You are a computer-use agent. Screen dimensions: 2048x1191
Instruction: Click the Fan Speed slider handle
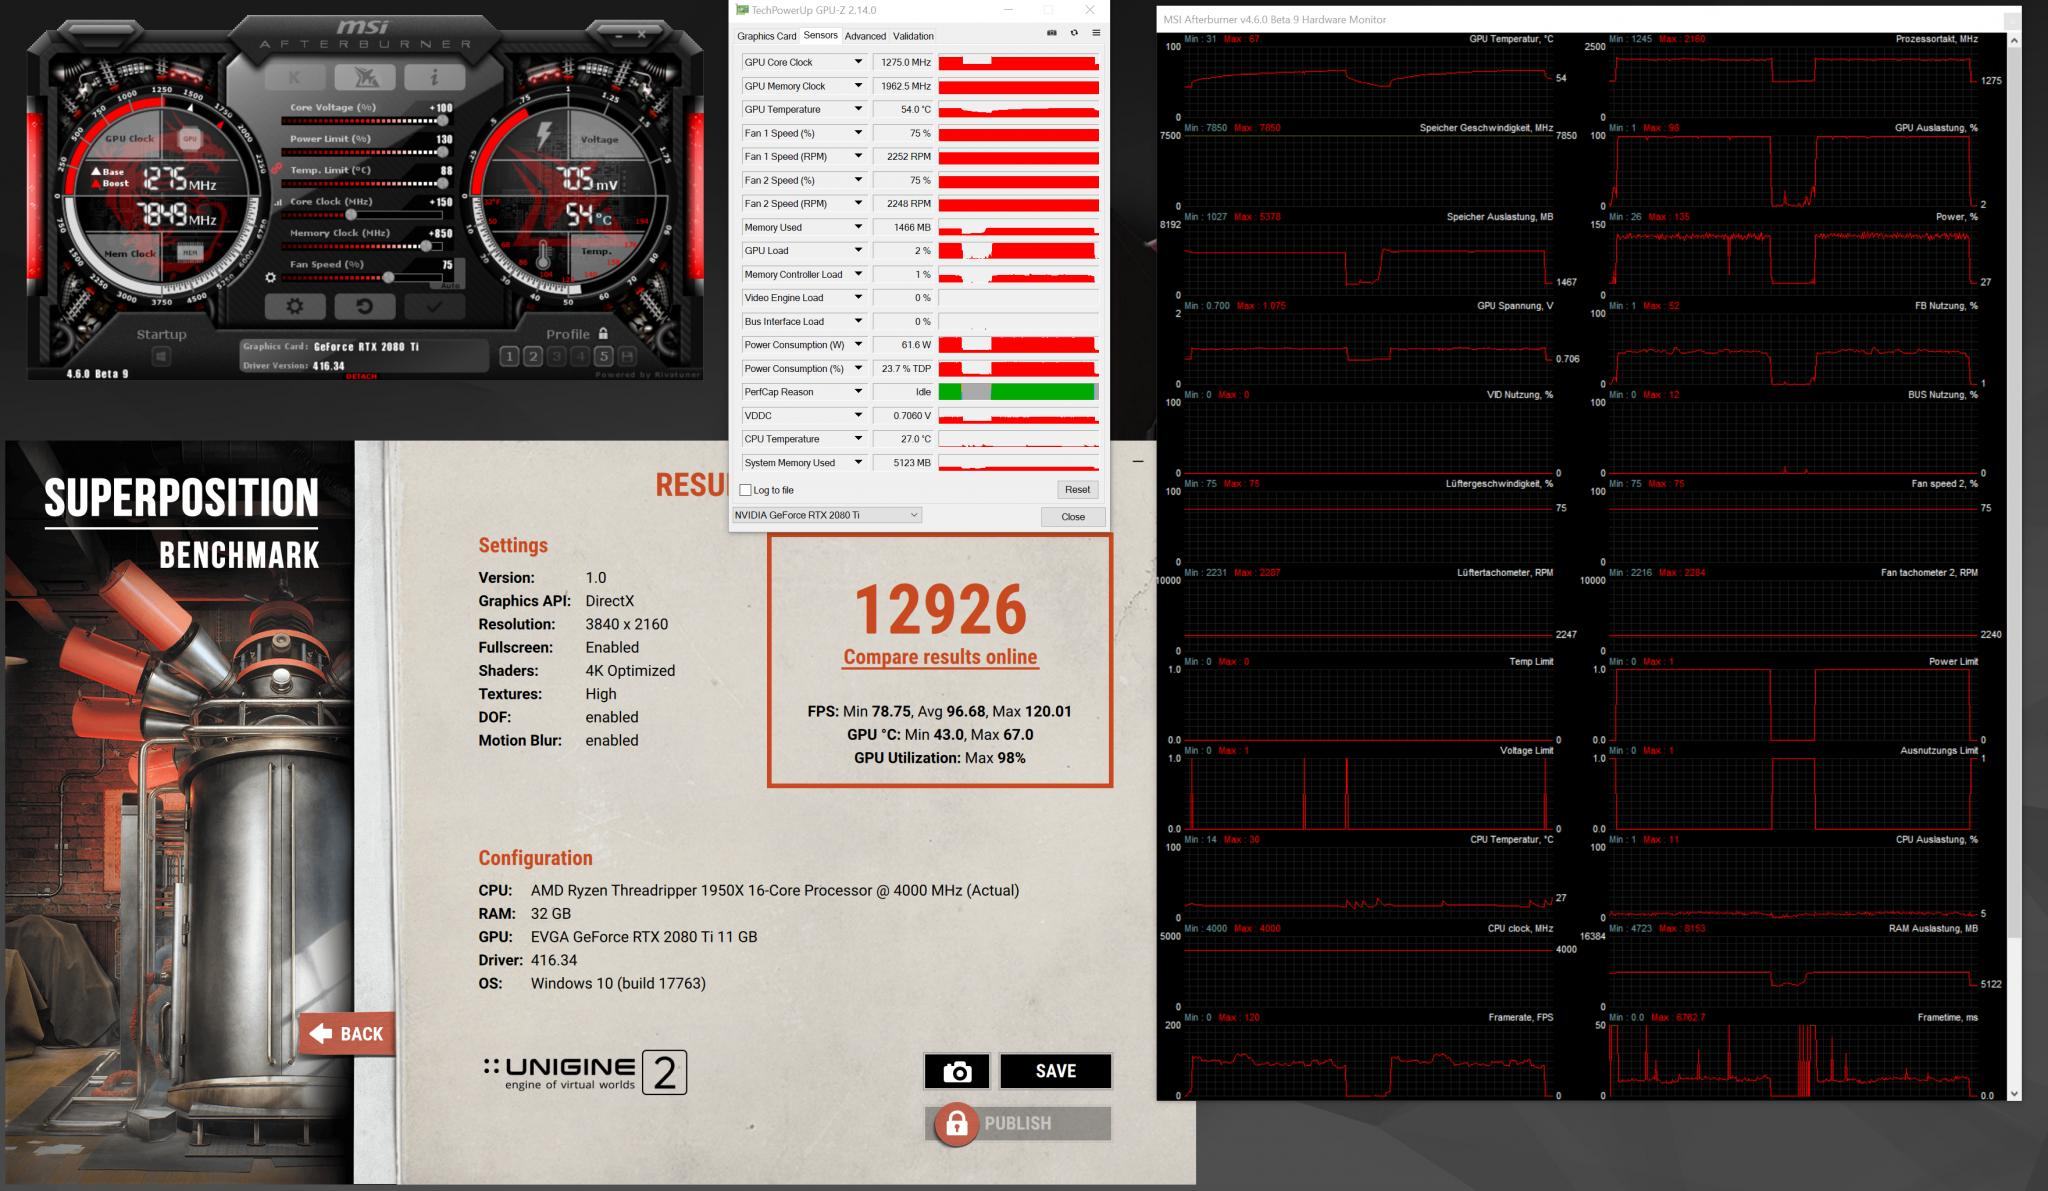(388, 277)
